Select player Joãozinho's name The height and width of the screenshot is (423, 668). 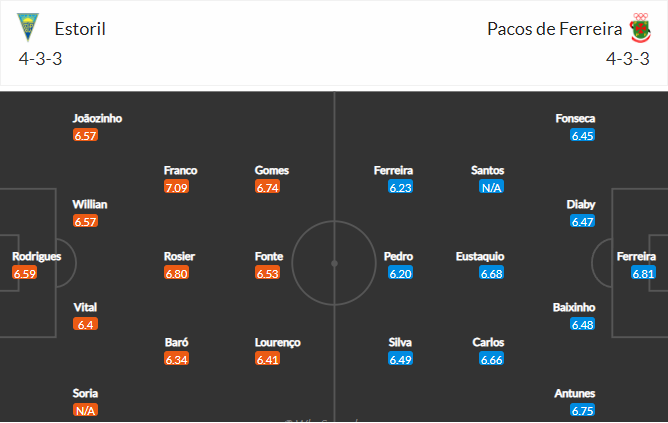(x=97, y=118)
